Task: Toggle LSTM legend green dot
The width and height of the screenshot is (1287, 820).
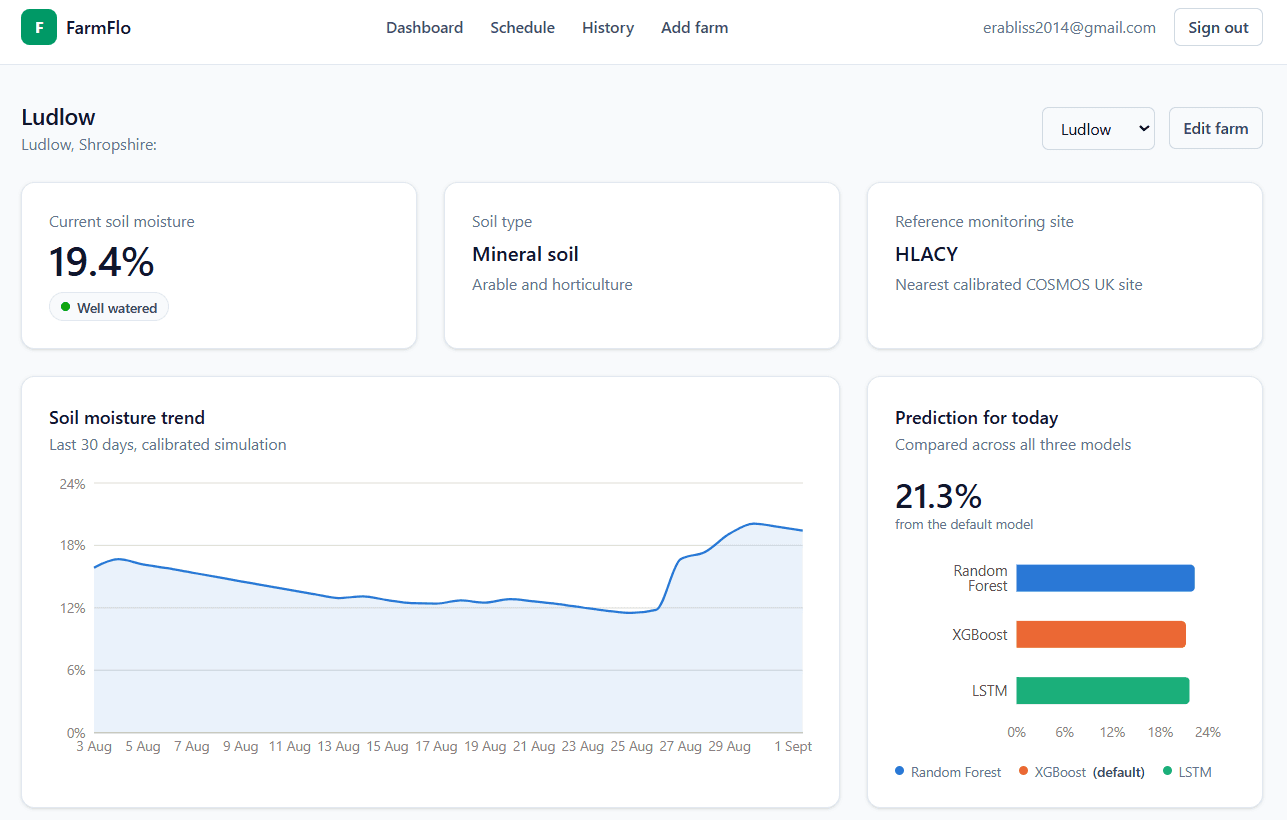Action: coord(1167,771)
